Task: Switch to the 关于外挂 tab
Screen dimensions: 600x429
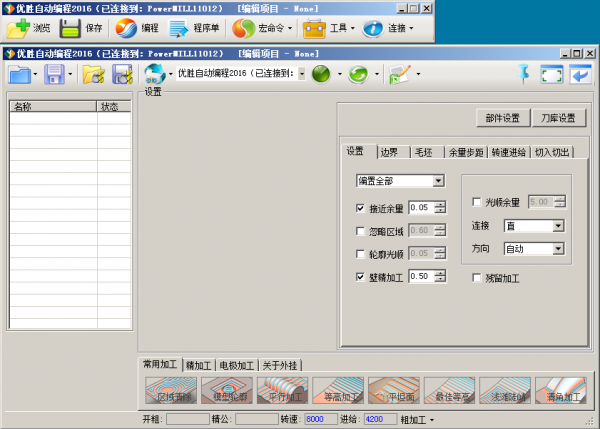Action: pos(280,365)
